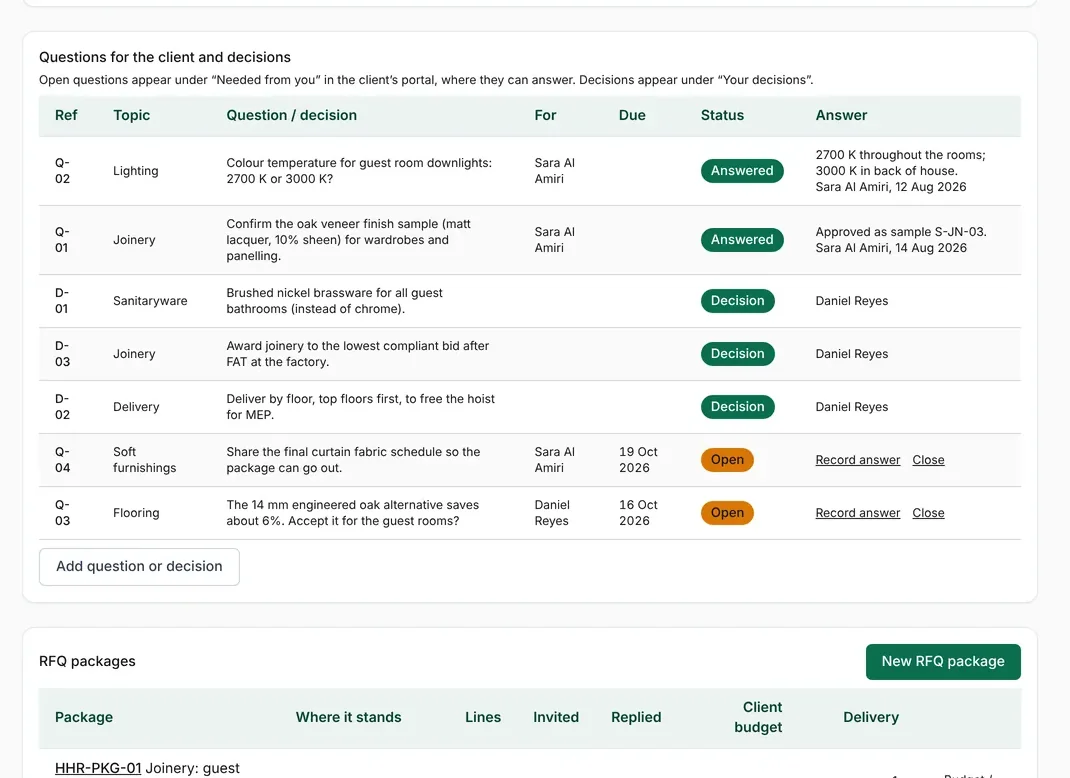1070x778 pixels.
Task: Click the Package column header in RFQ table
Action: click(84, 717)
